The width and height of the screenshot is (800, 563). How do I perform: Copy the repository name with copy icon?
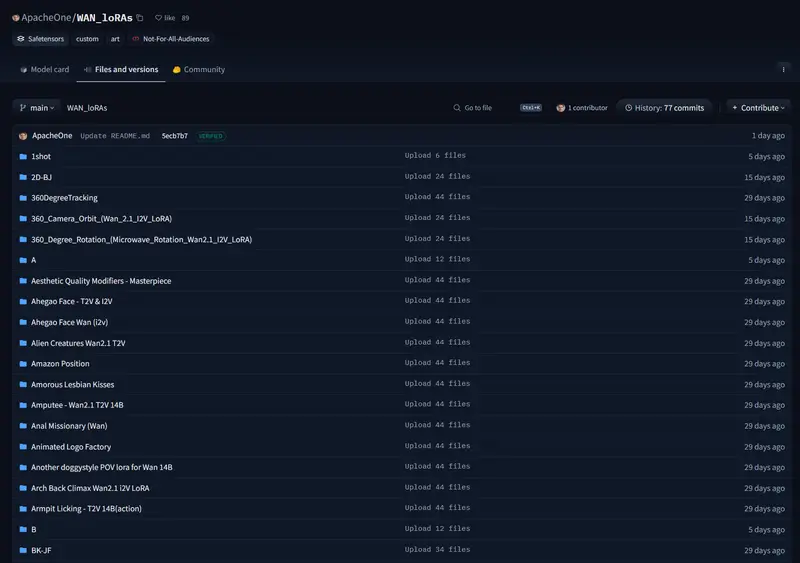pyautogui.click(x=140, y=18)
